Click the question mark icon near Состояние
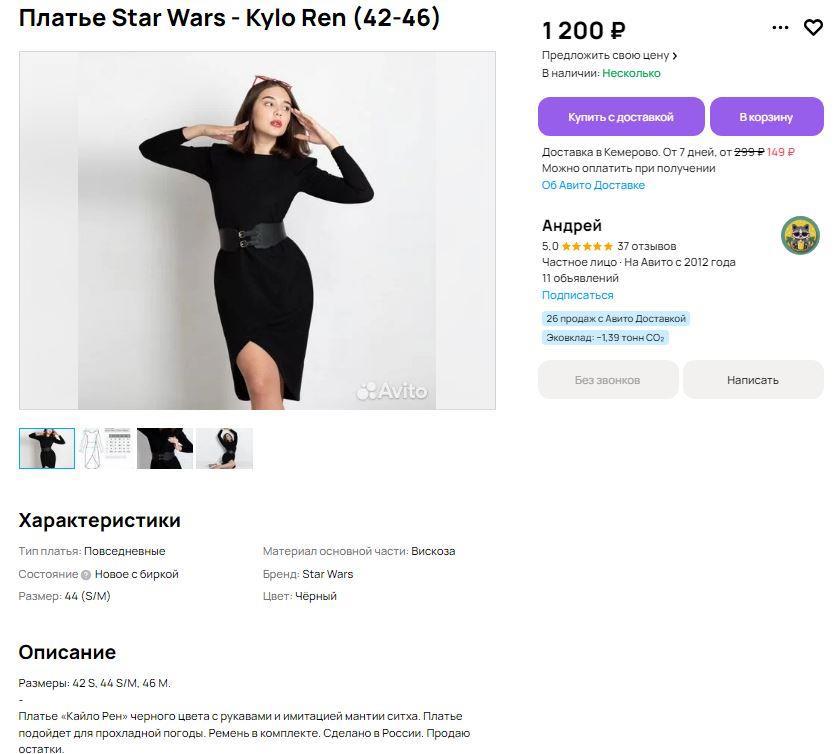Screen dimensions: 836x754 coord(86,575)
